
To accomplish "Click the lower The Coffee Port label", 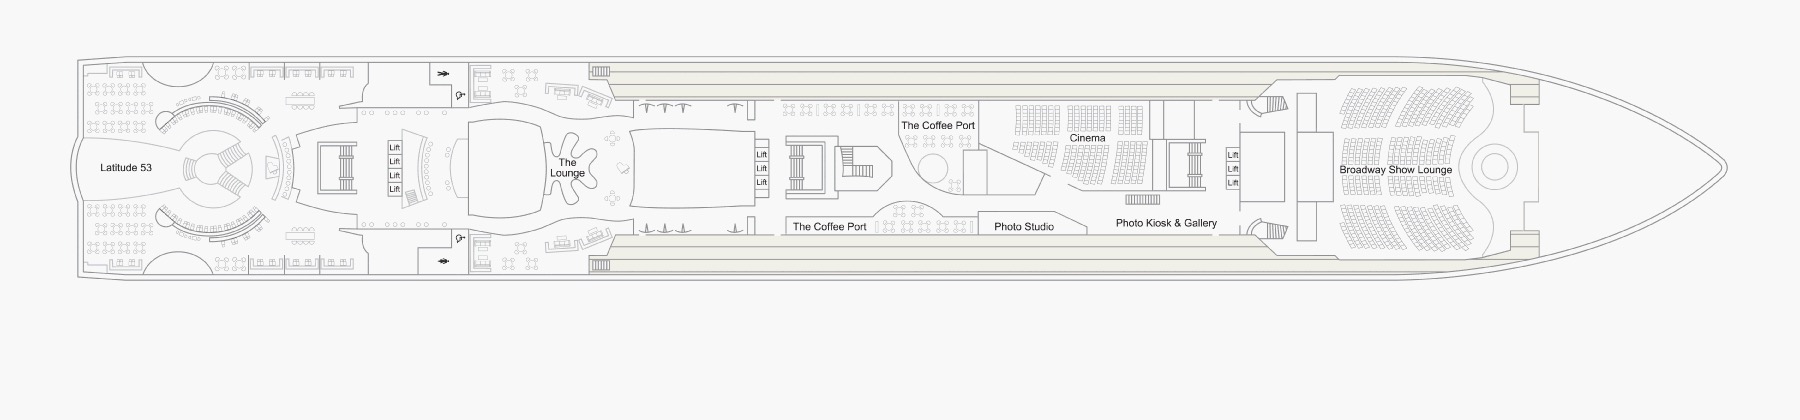I will pyautogui.click(x=829, y=227).
